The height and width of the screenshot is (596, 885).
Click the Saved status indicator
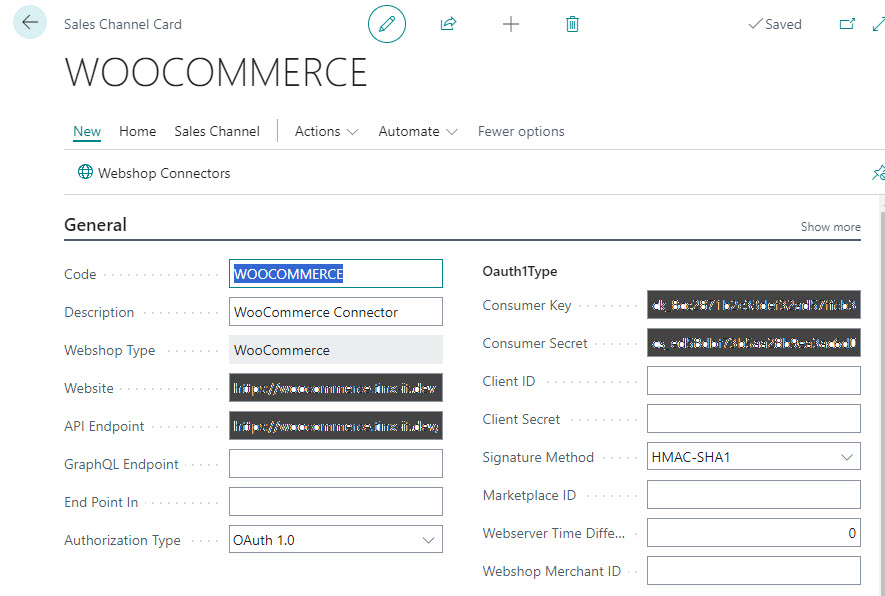pos(775,24)
